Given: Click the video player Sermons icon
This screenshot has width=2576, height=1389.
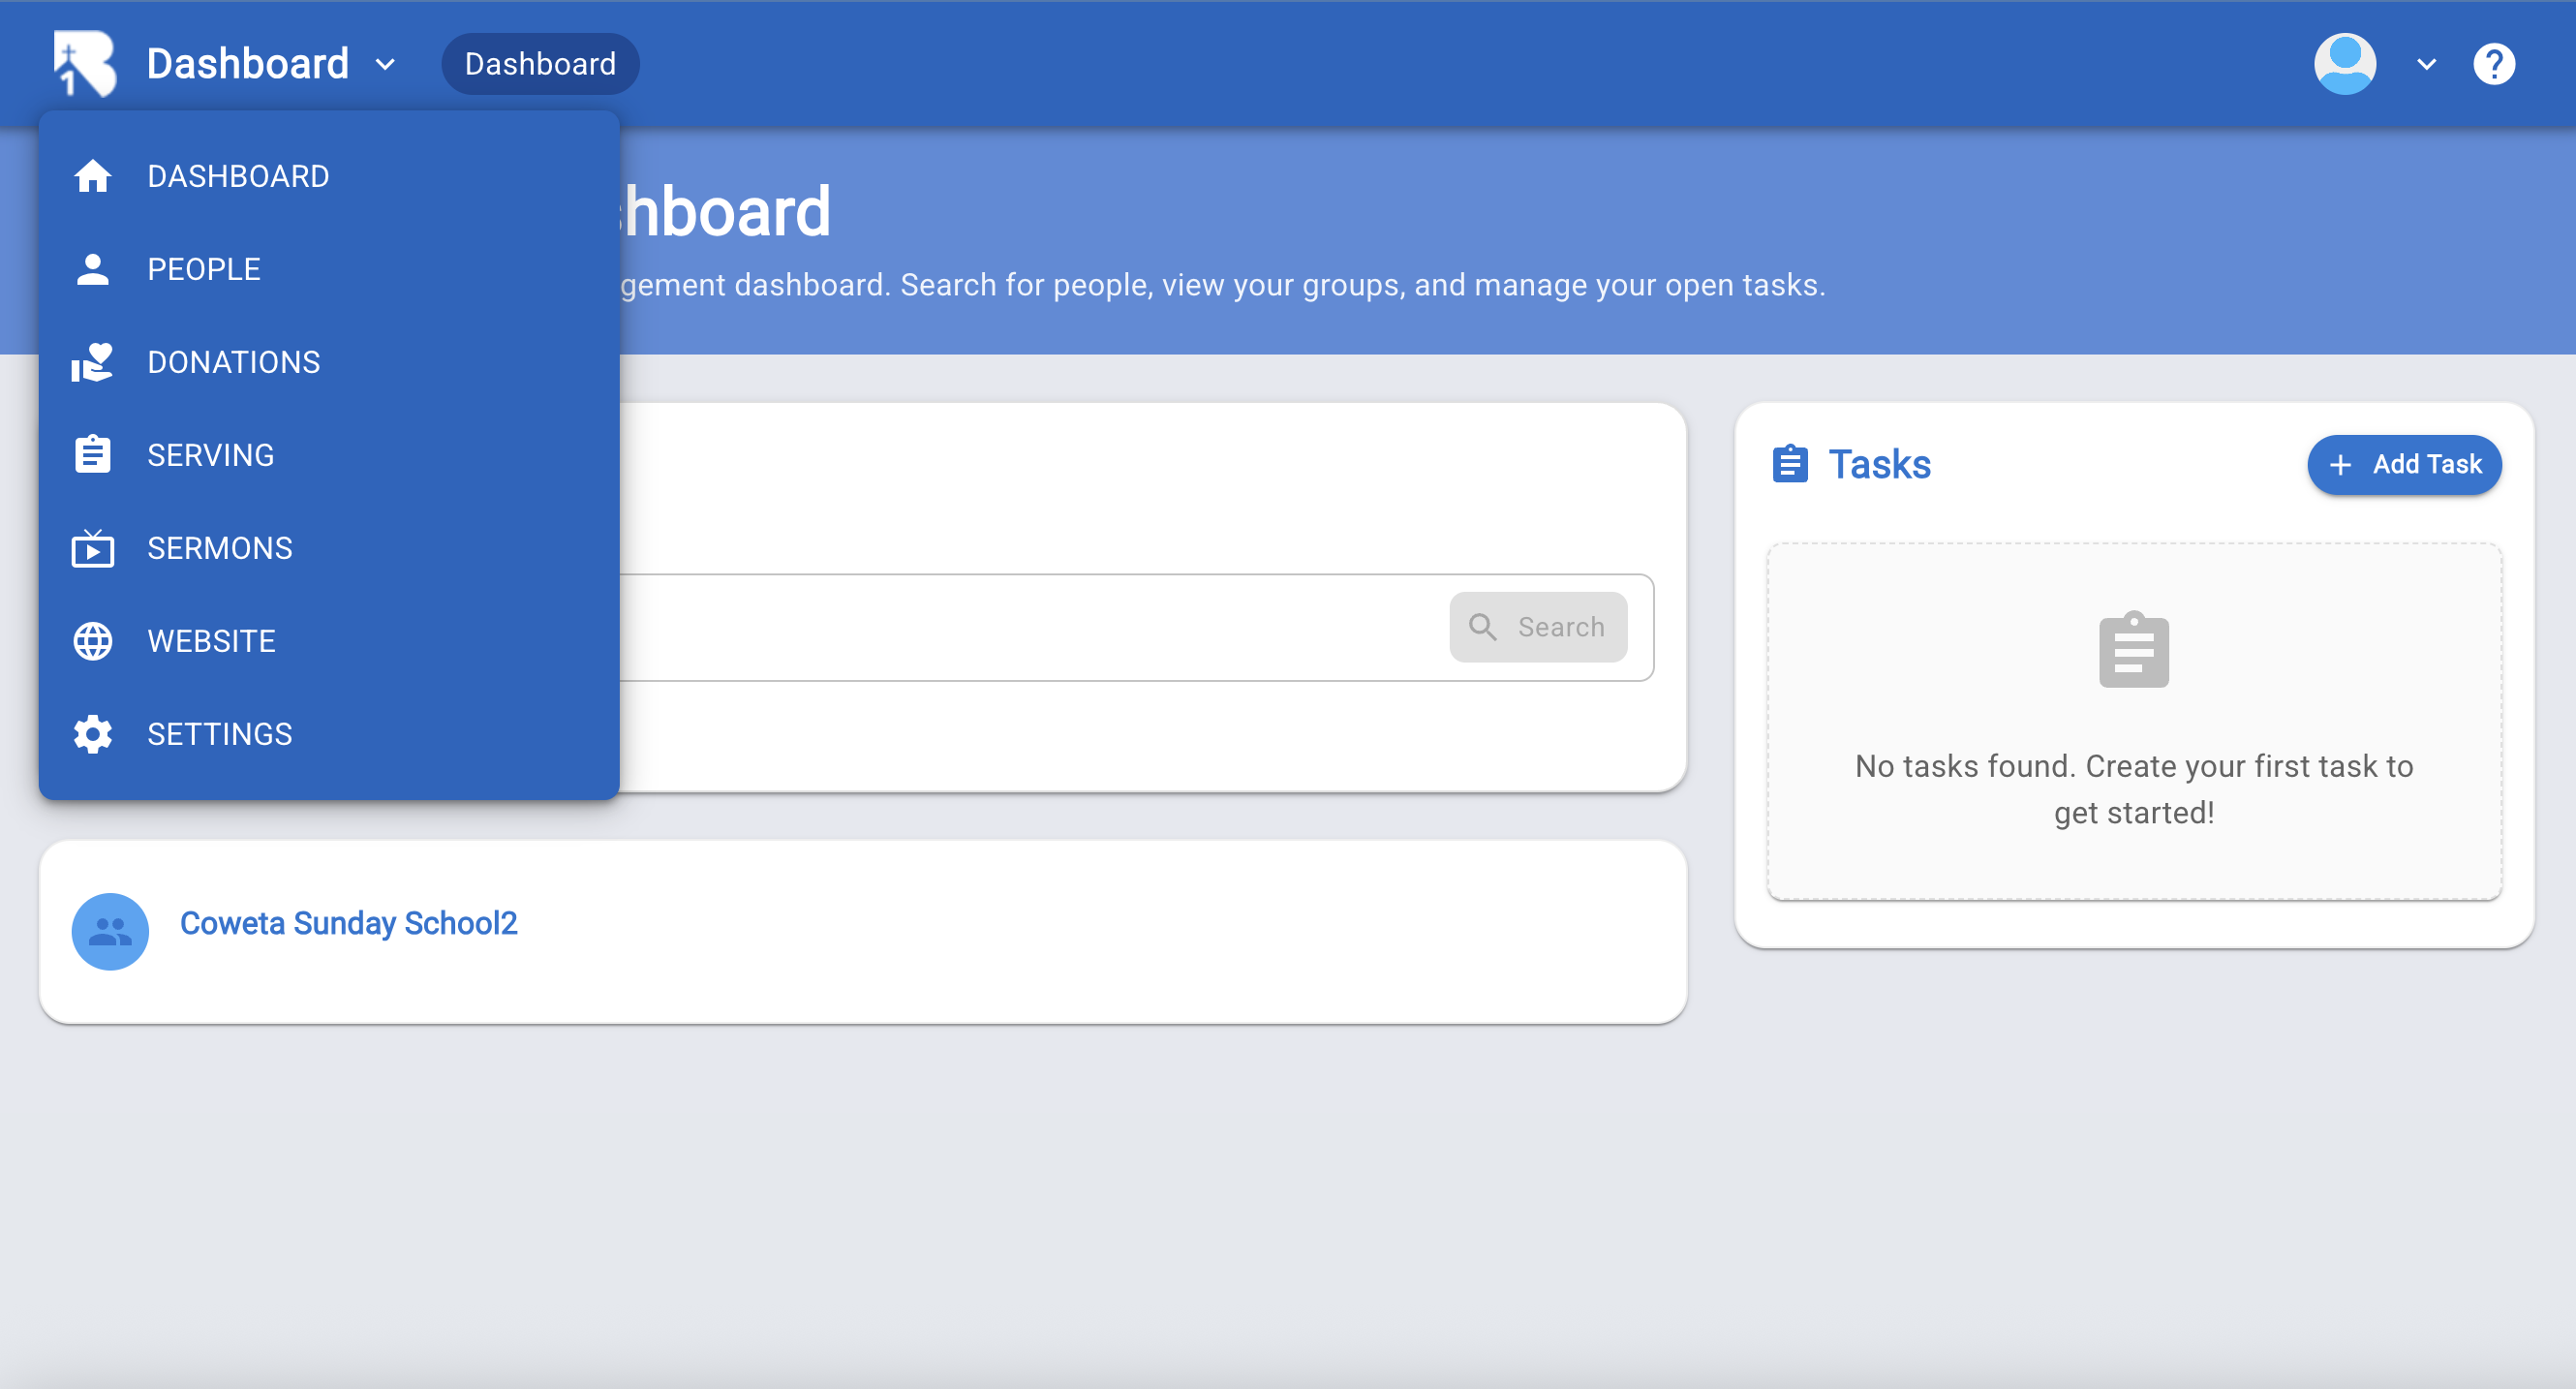Looking at the screenshot, I should pyautogui.click(x=92, y=548).
